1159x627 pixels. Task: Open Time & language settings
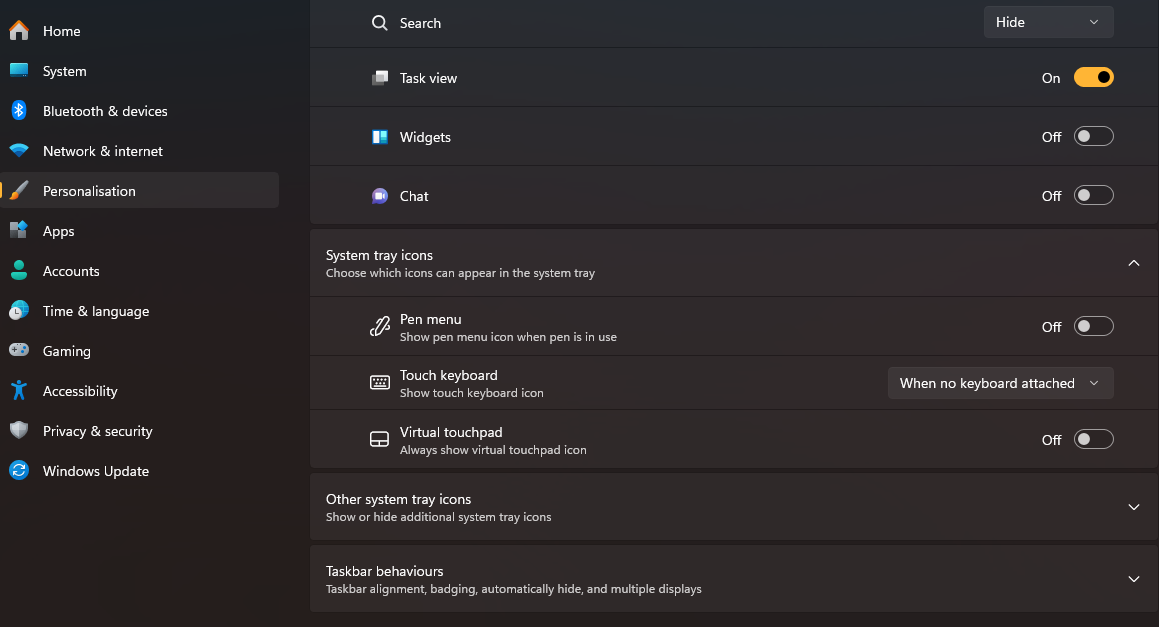[140, 311]
